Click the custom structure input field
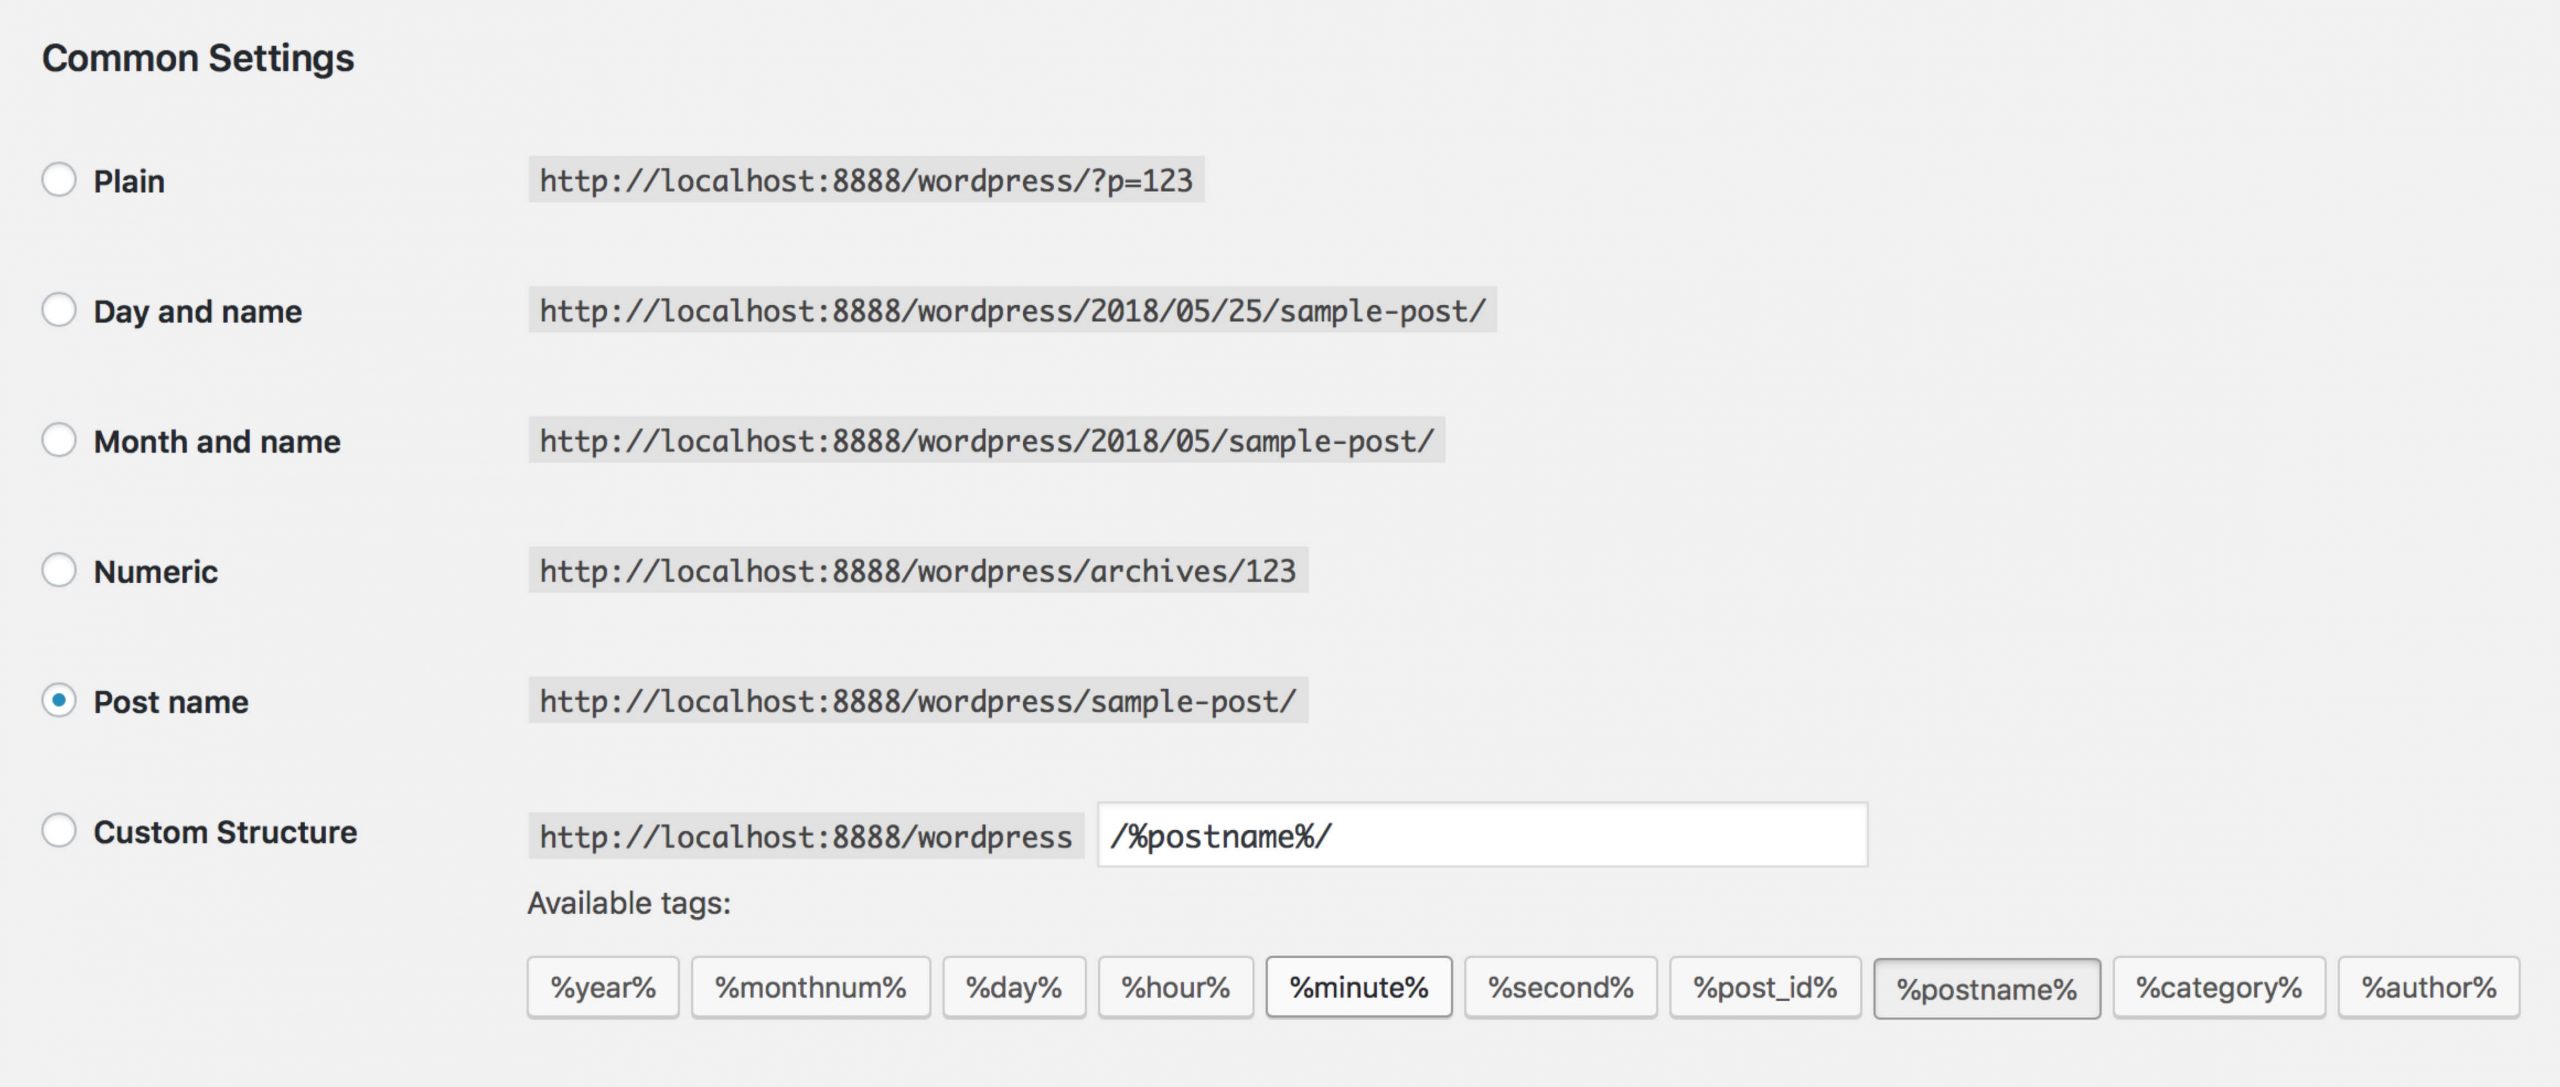2560x1087 pixels. [x=1482, y=835]
